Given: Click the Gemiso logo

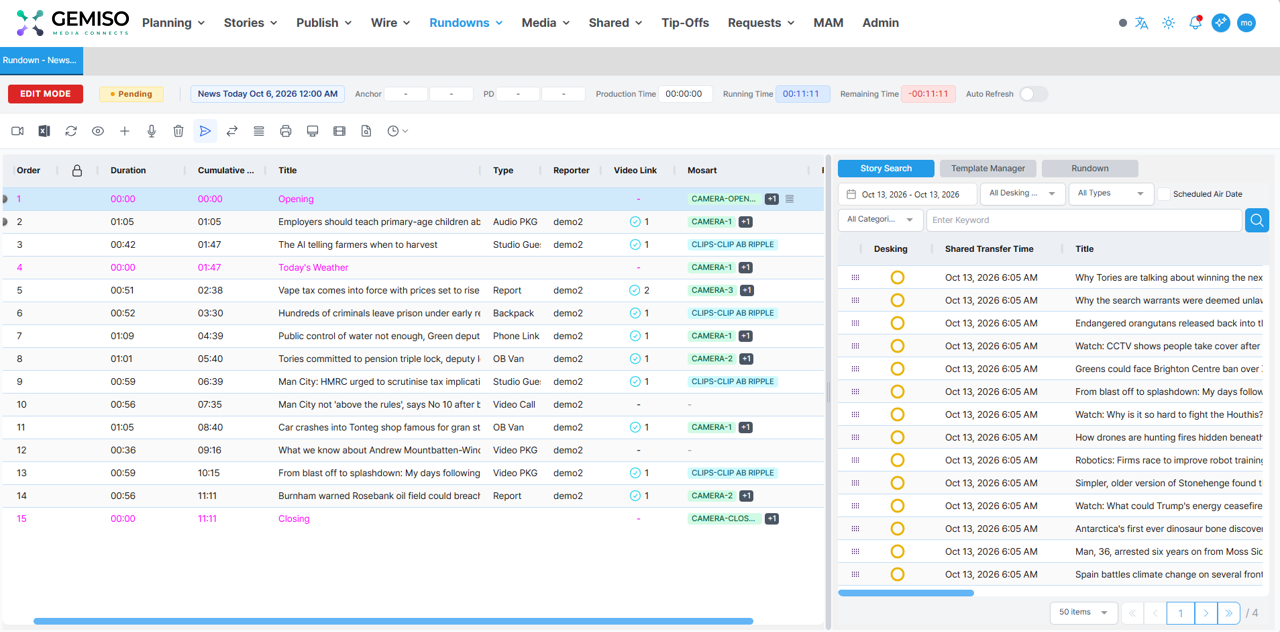Looking at the screenshot, I should pos(72,23).
